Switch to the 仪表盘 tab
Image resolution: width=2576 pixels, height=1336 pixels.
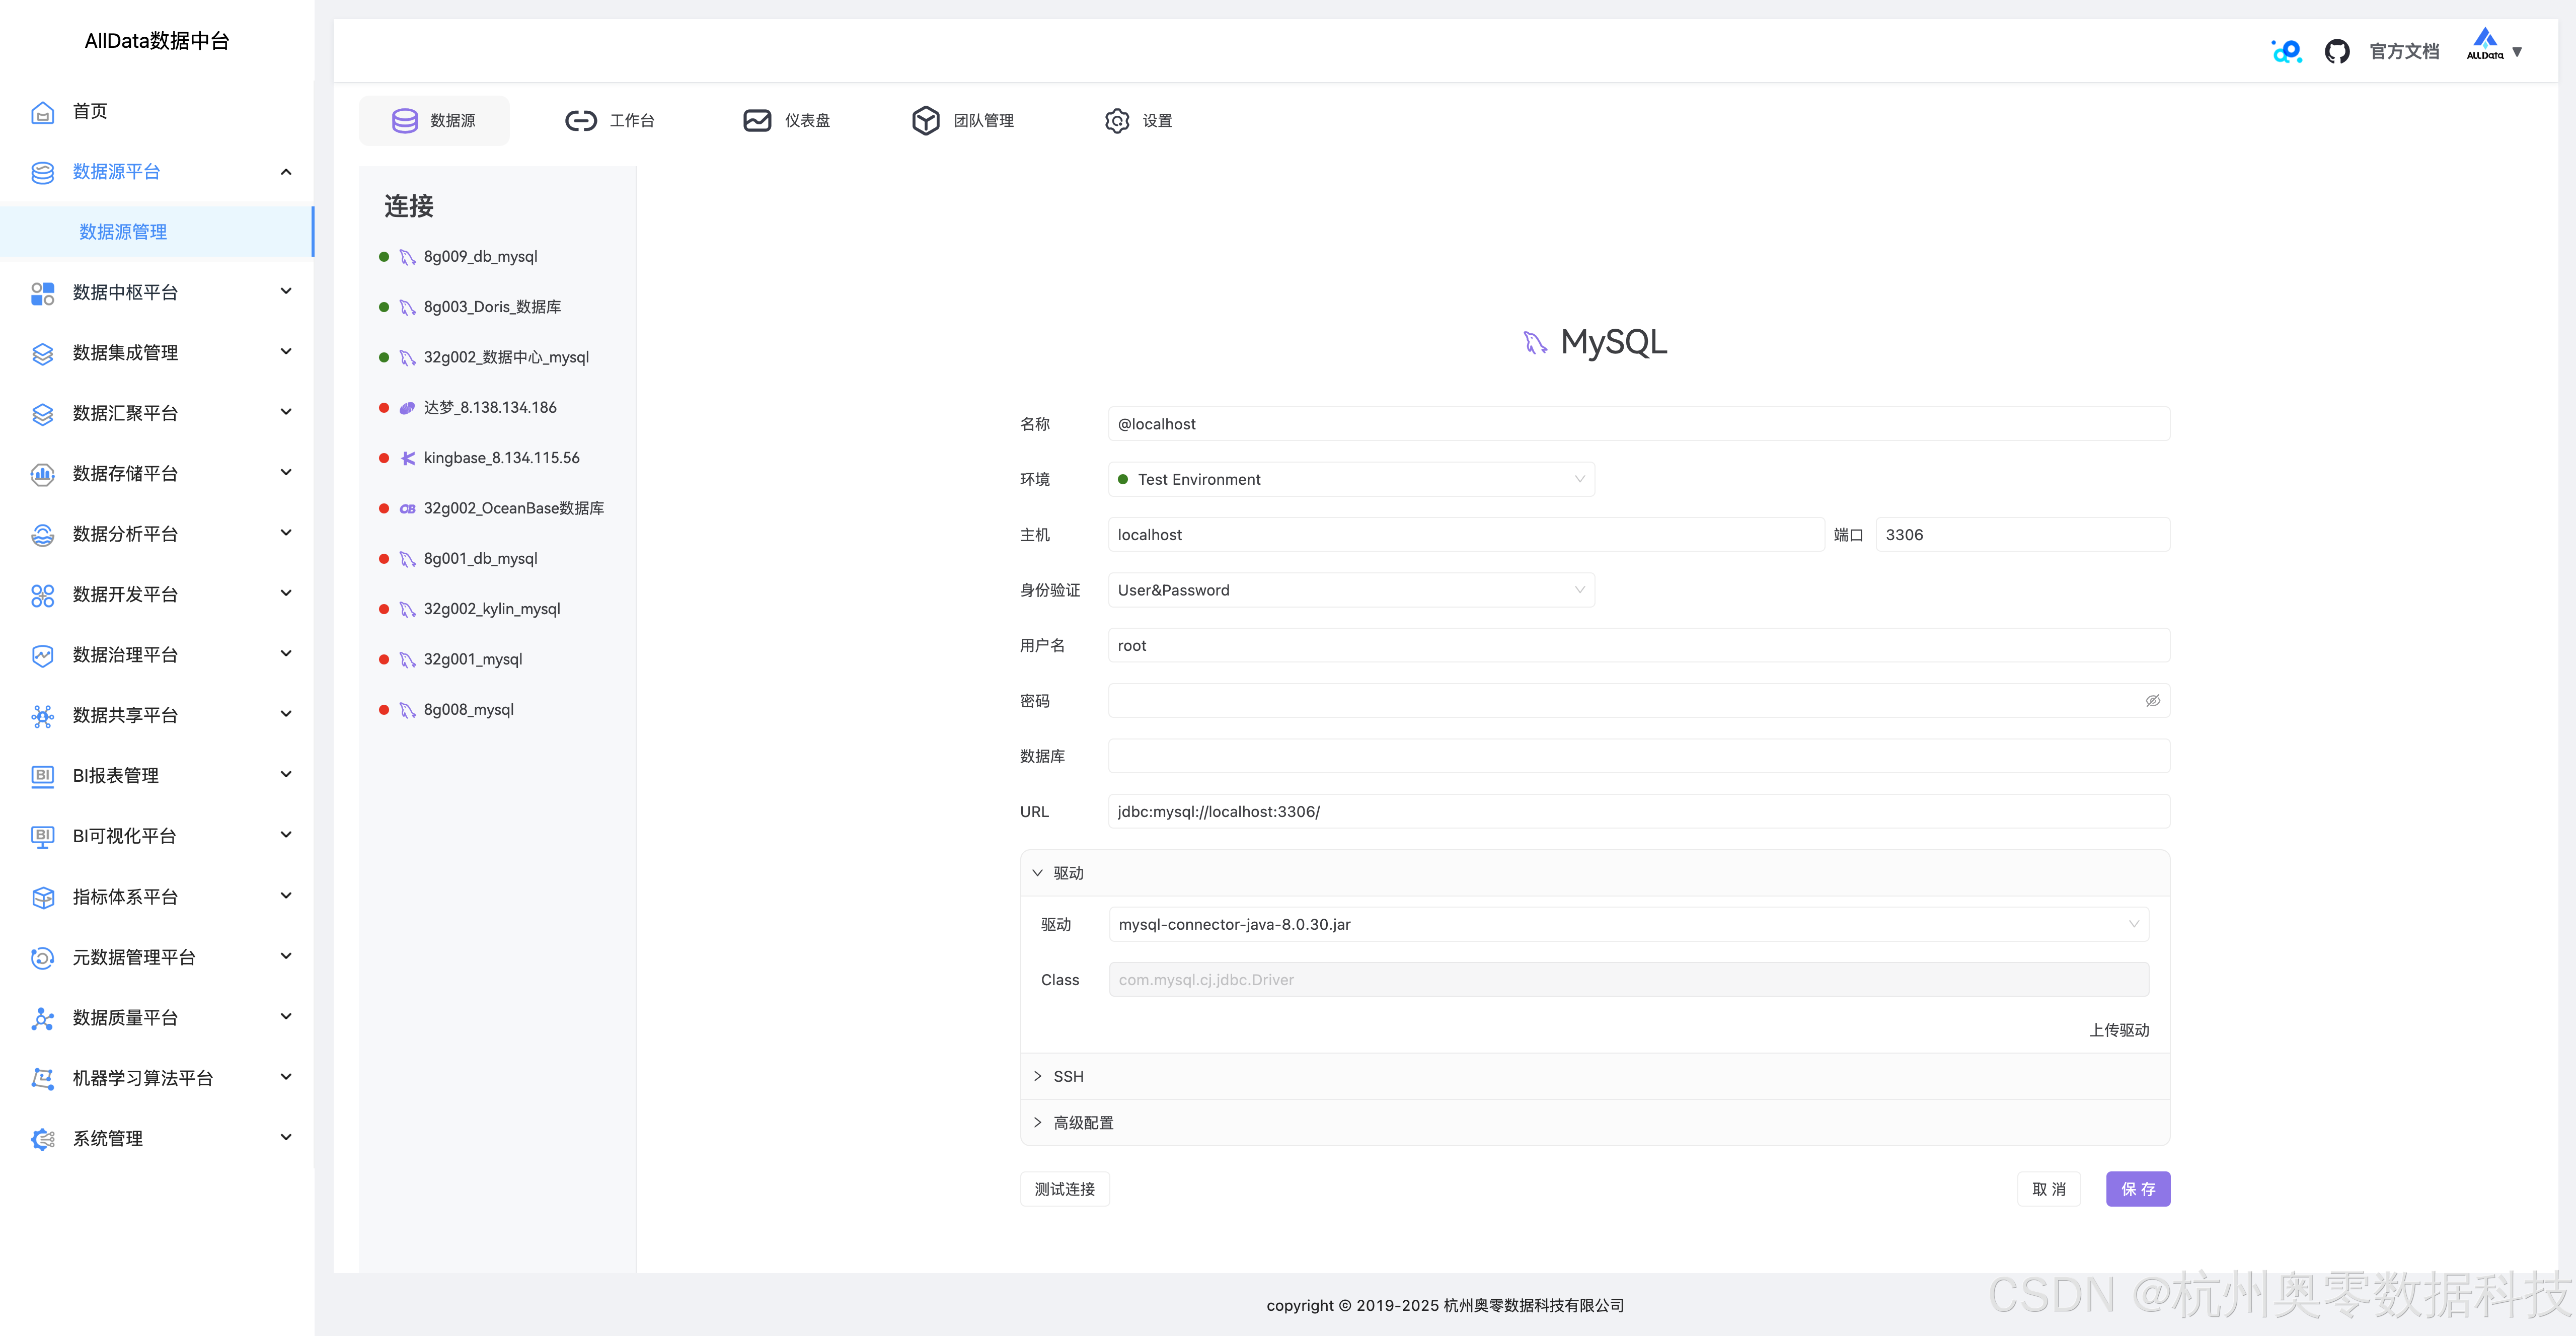coord(786,121)
